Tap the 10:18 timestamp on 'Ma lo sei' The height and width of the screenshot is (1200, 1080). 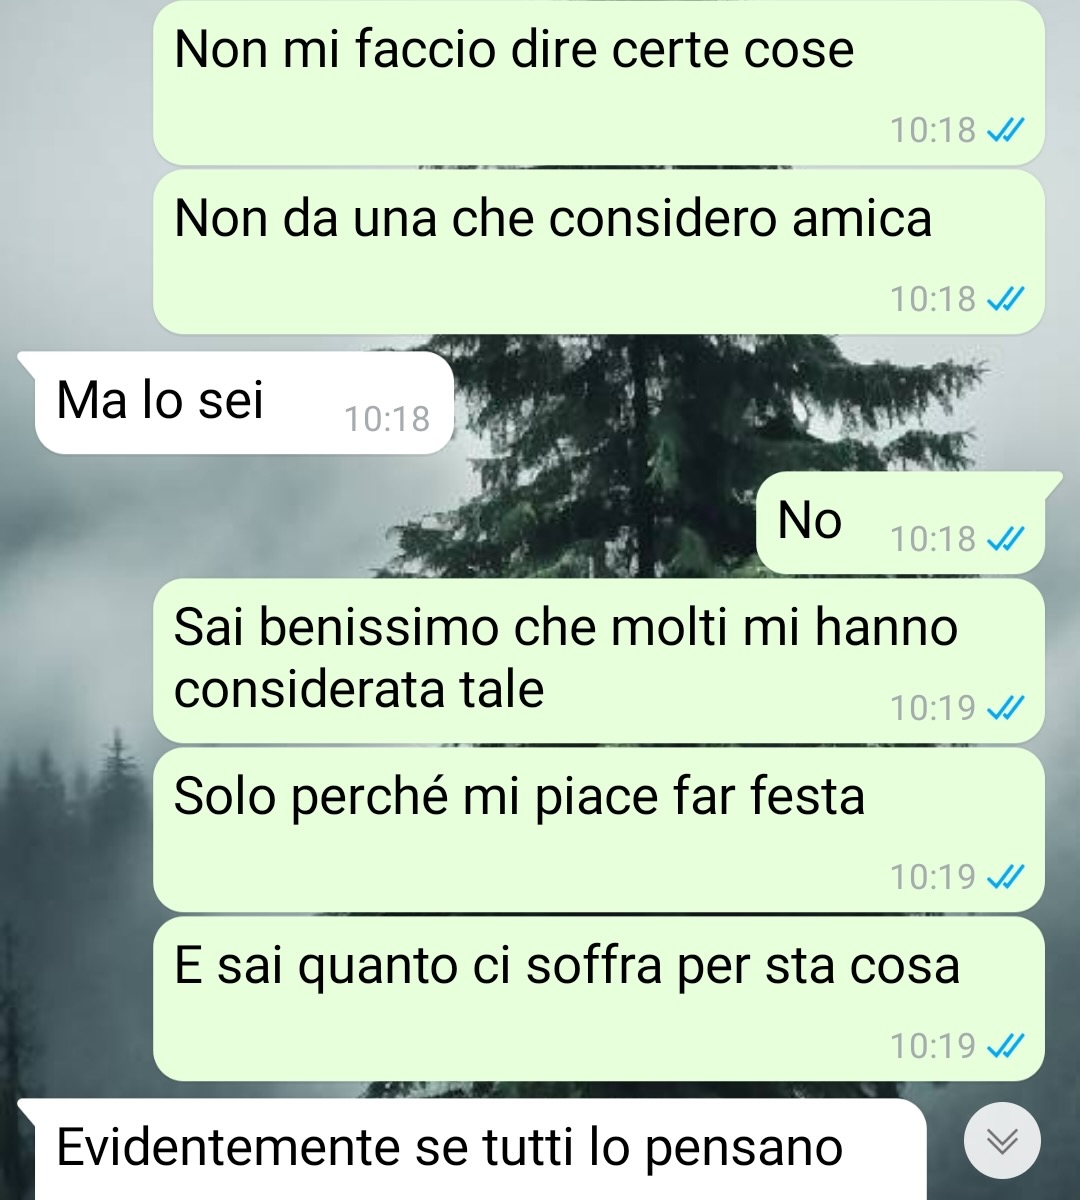click(x=387, y=420)
